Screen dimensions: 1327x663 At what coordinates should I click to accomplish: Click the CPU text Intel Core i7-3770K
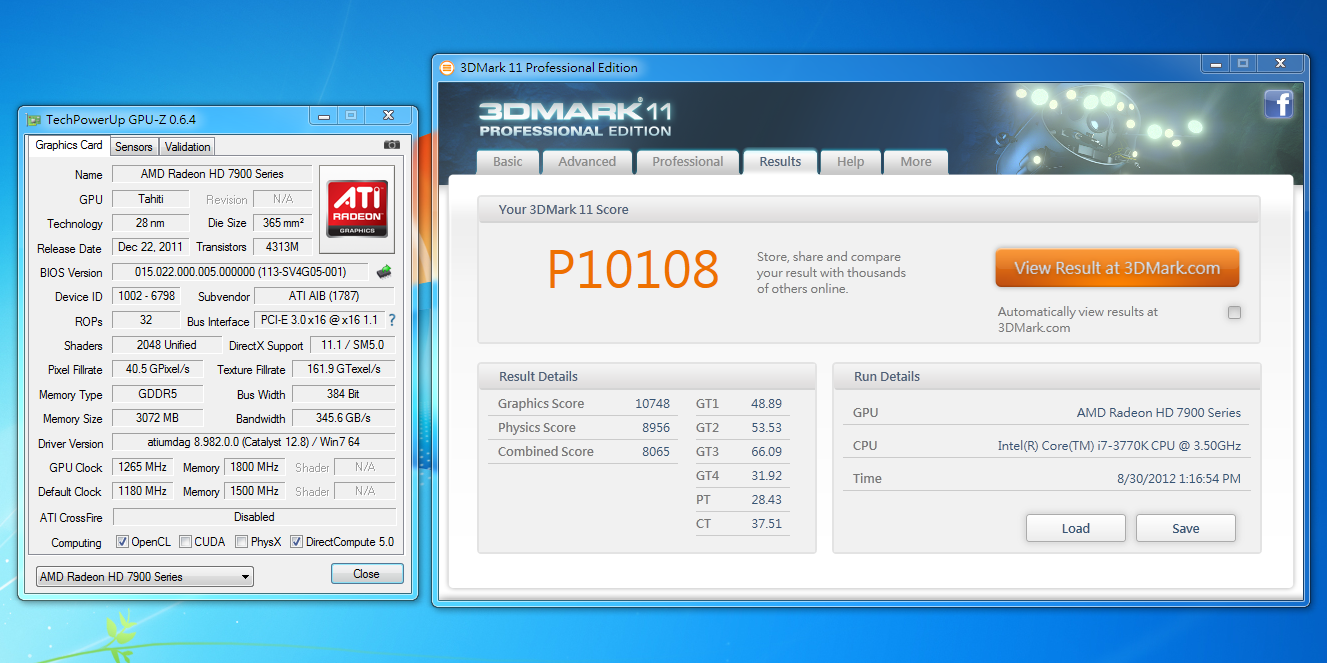pos(1119,446)
